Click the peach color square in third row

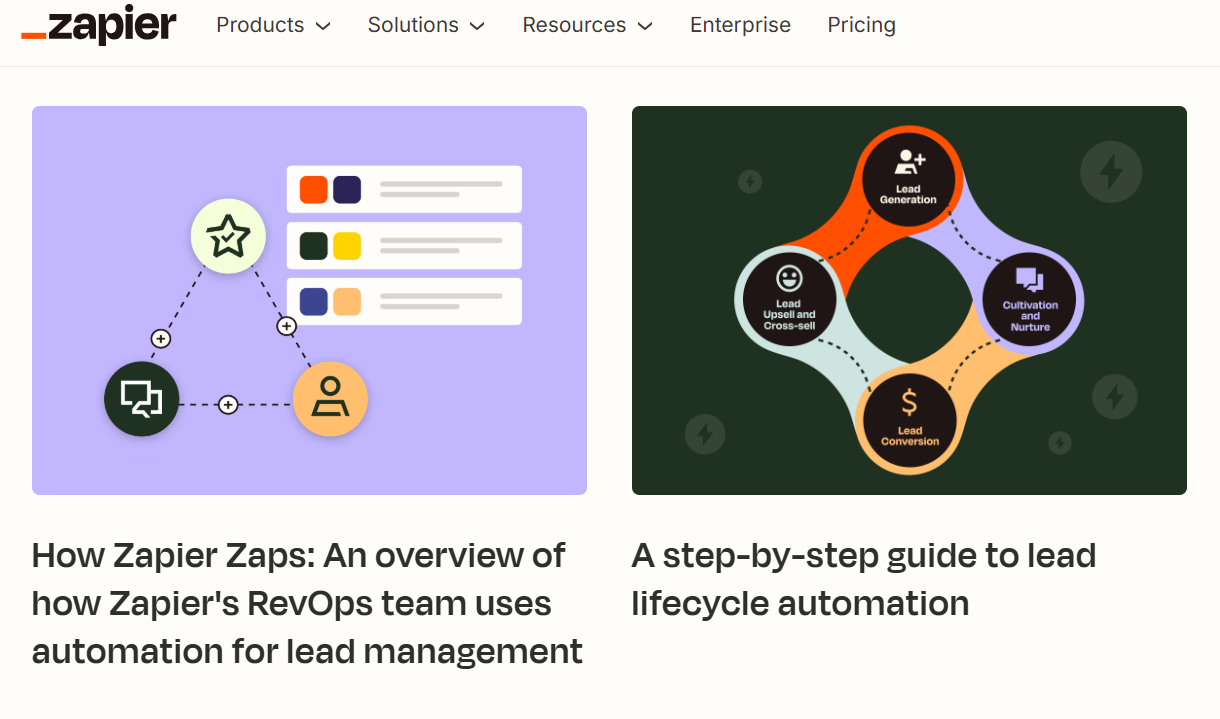pos(347,301)
